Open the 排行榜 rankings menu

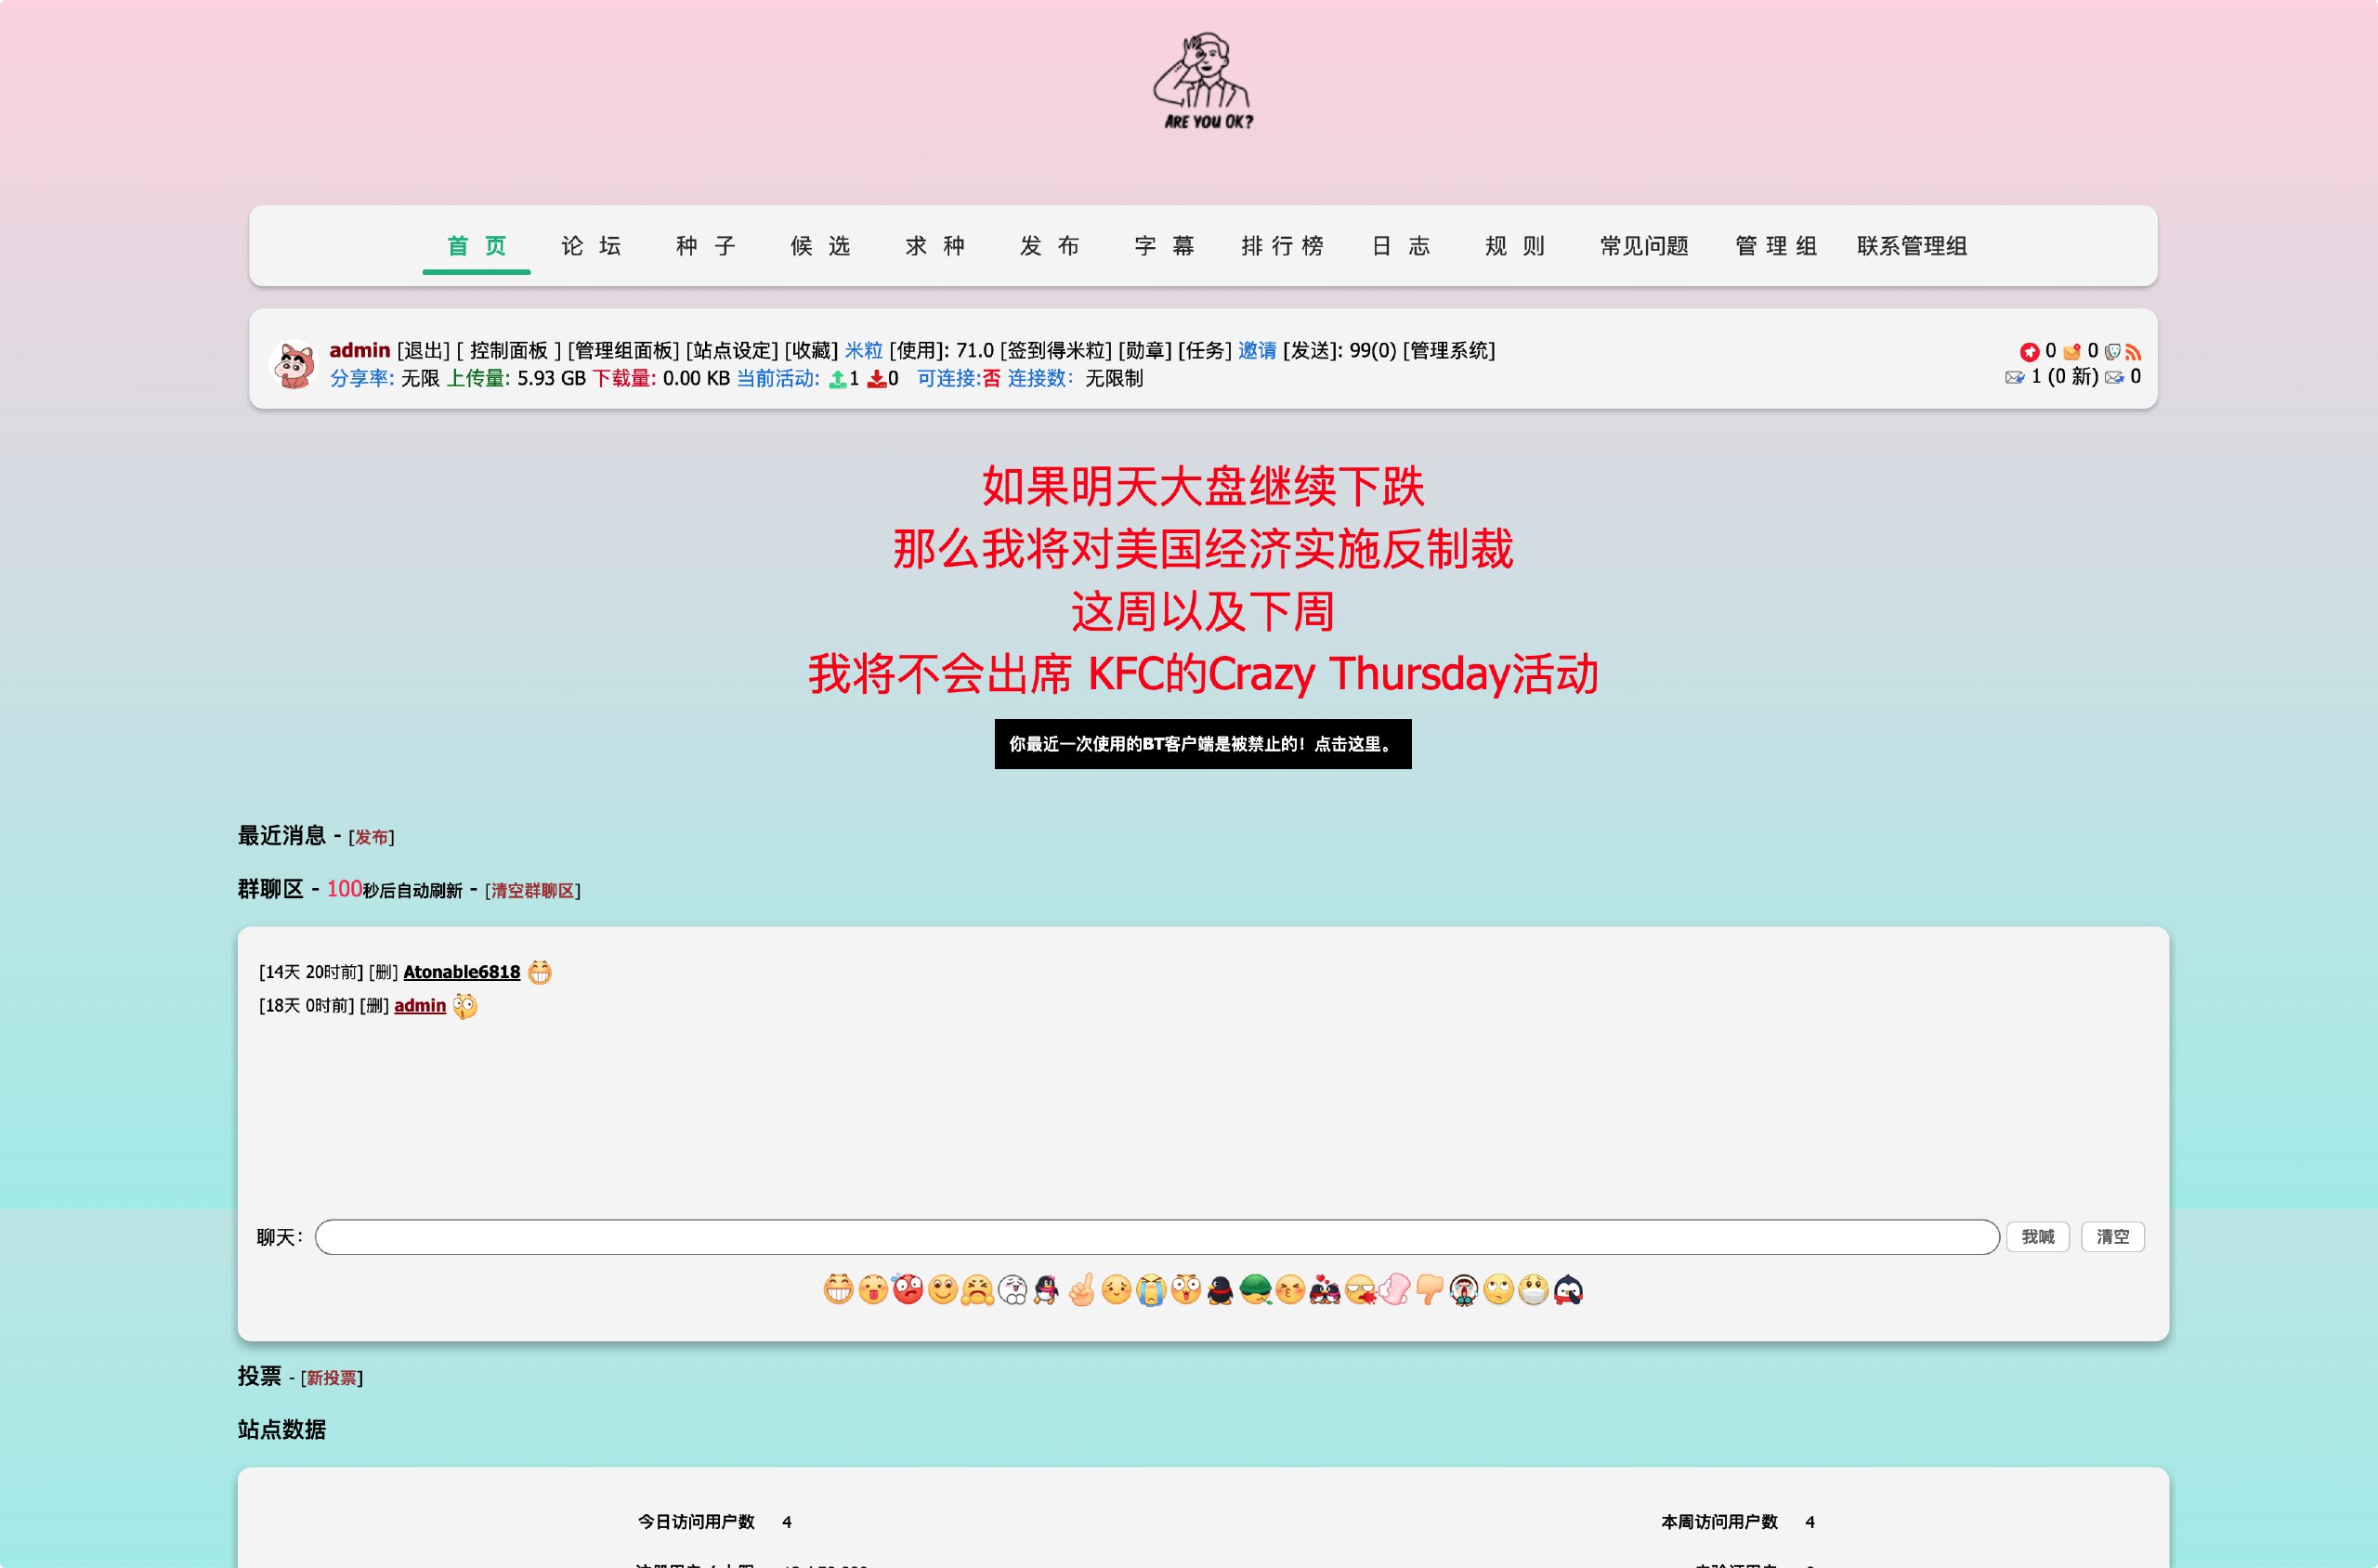(x=1282, y=246)
